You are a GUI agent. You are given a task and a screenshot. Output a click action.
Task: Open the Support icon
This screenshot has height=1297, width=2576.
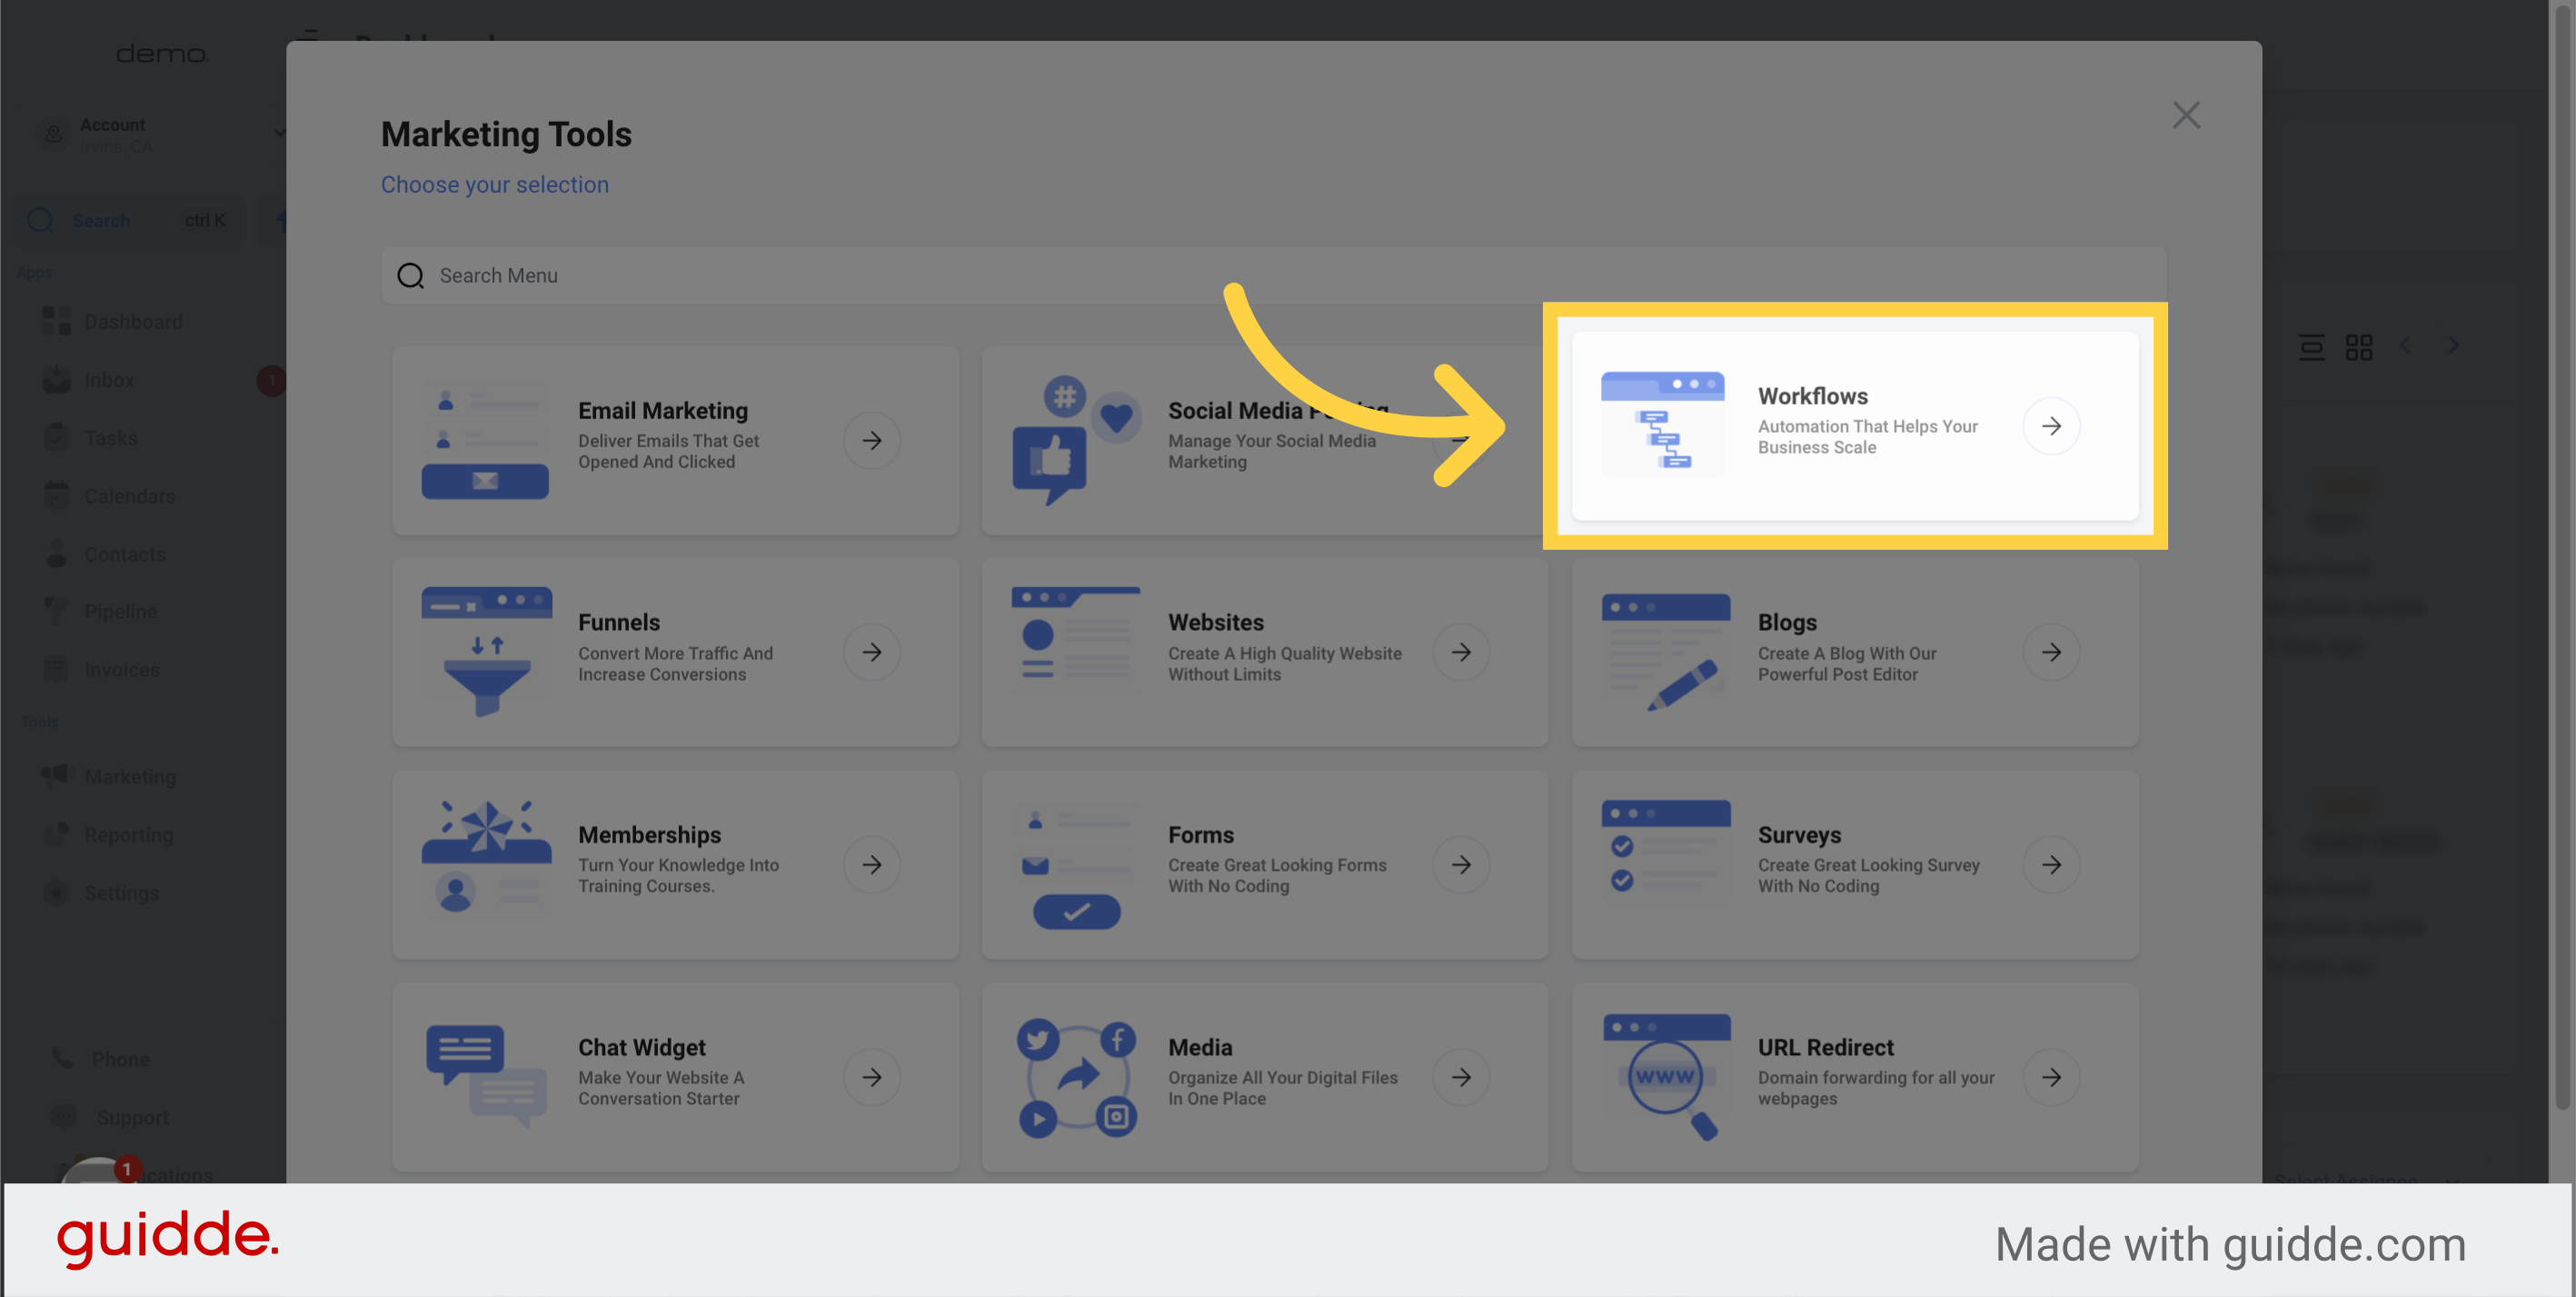[x=57, y=1116]
